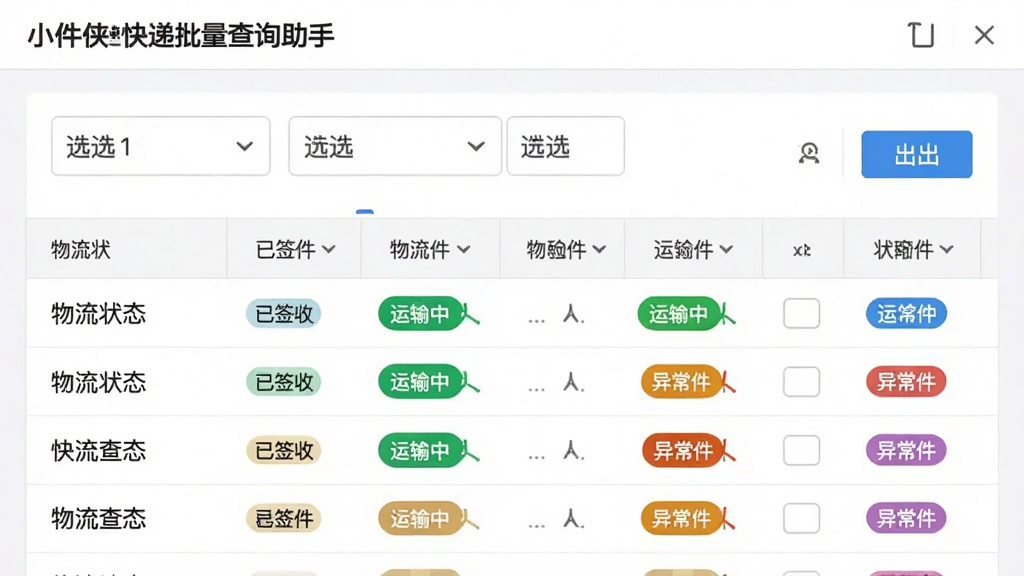Click the light blue 已签收 tag in first row
1024x576 pixels.
tap(283, 313)
